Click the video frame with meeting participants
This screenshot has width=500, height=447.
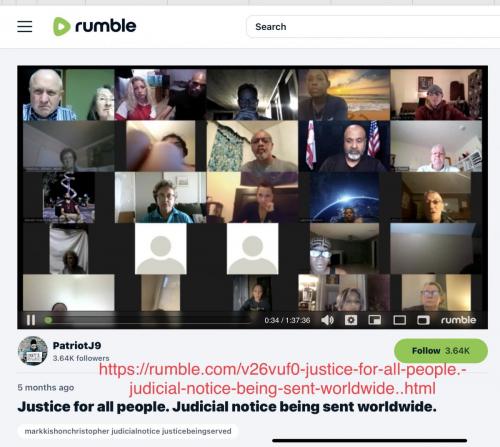point(252,189)
